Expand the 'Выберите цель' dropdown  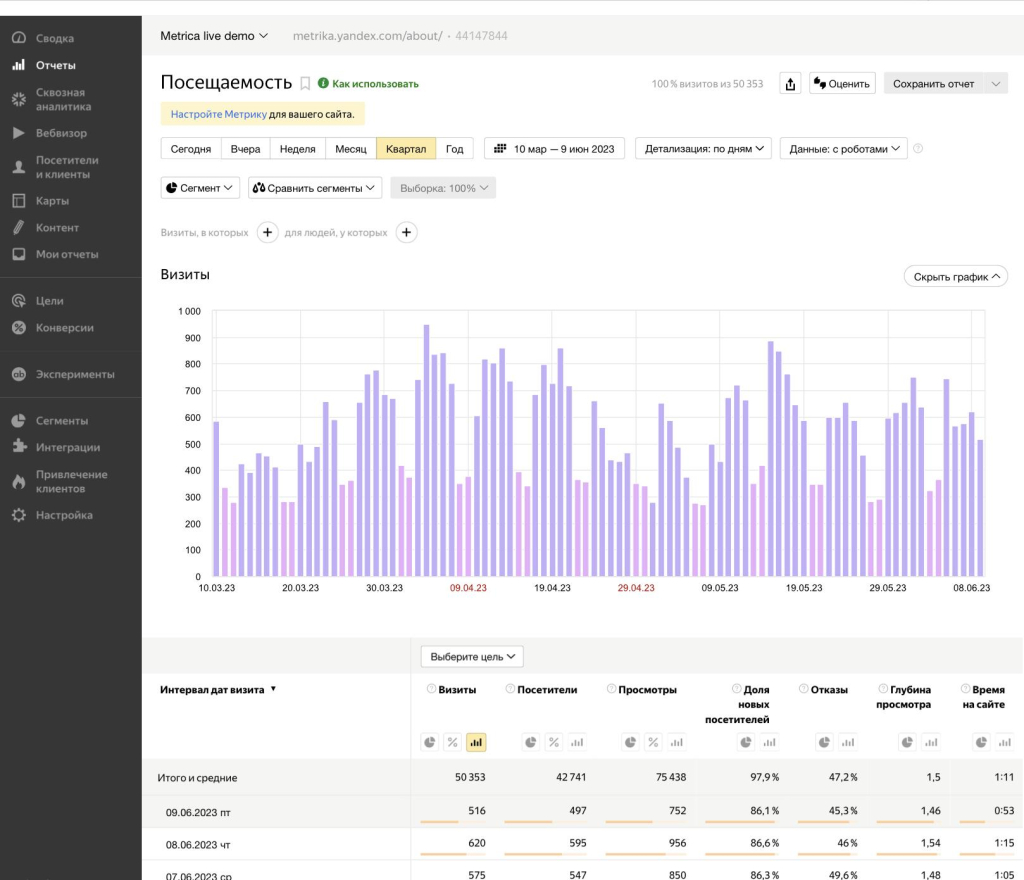pyautogui.click(x=472, y=657)
